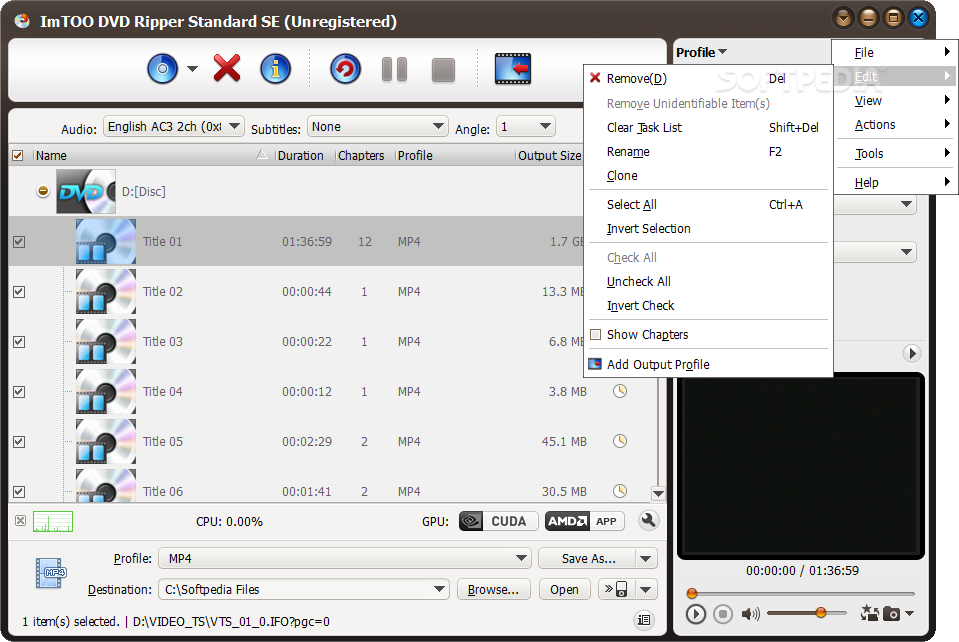Click the output to device button
This screenshot has height=642, width=959.
(x=616, y=589)
